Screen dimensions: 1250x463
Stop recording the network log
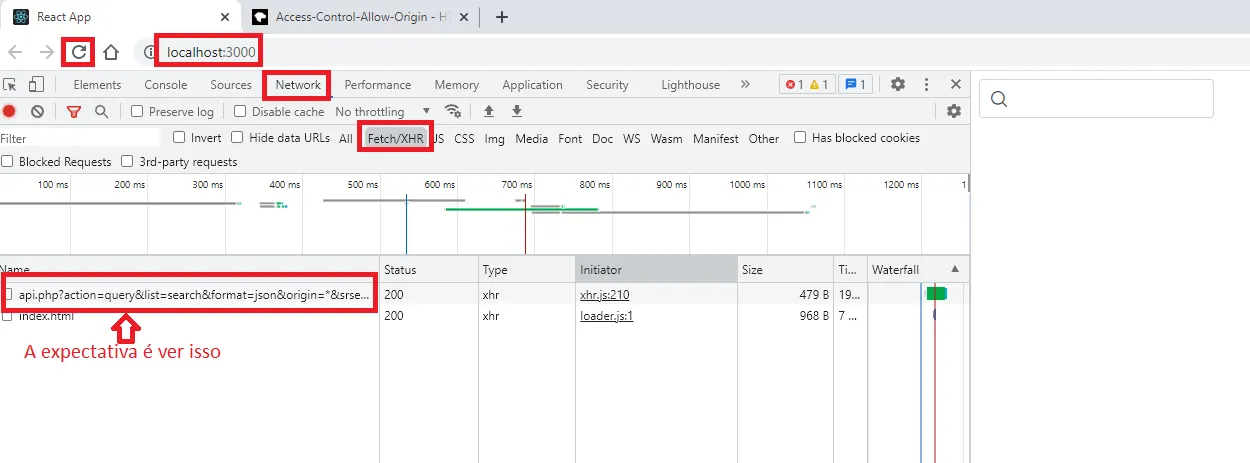pyautogui.click(x=9, y=112)
